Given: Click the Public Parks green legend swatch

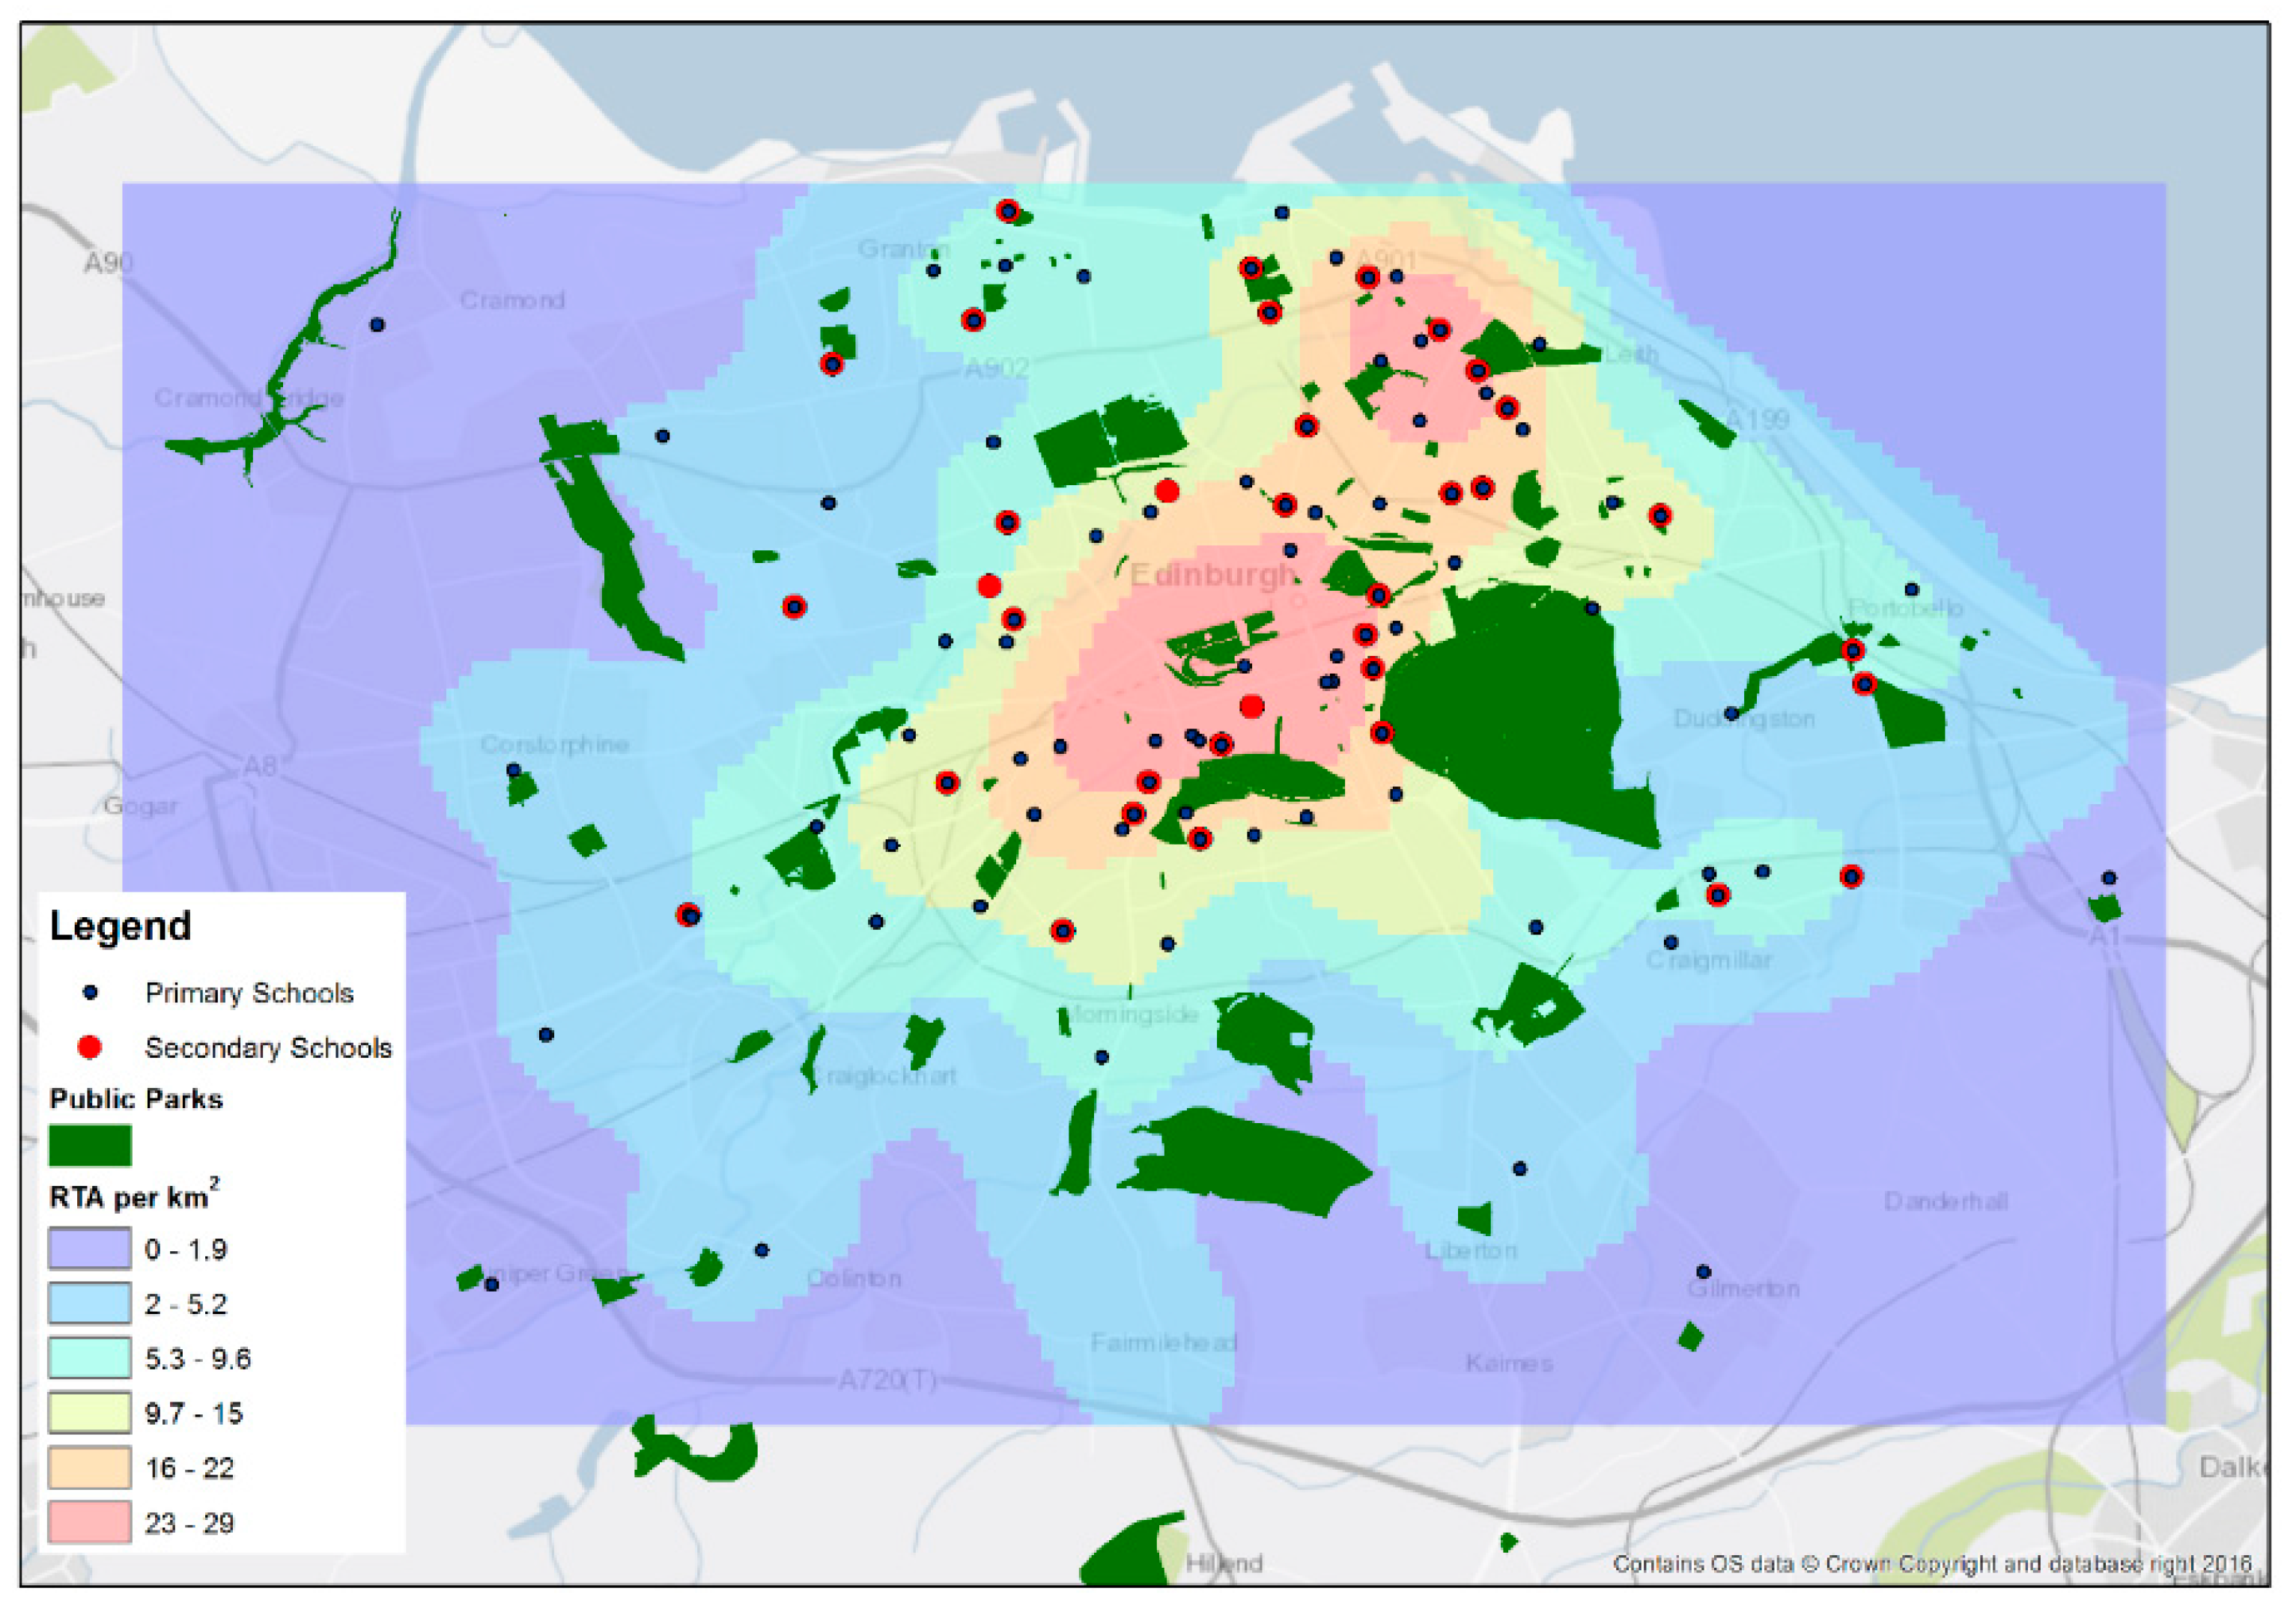Looking at the screenshot, I should [x=90, y=1145].
